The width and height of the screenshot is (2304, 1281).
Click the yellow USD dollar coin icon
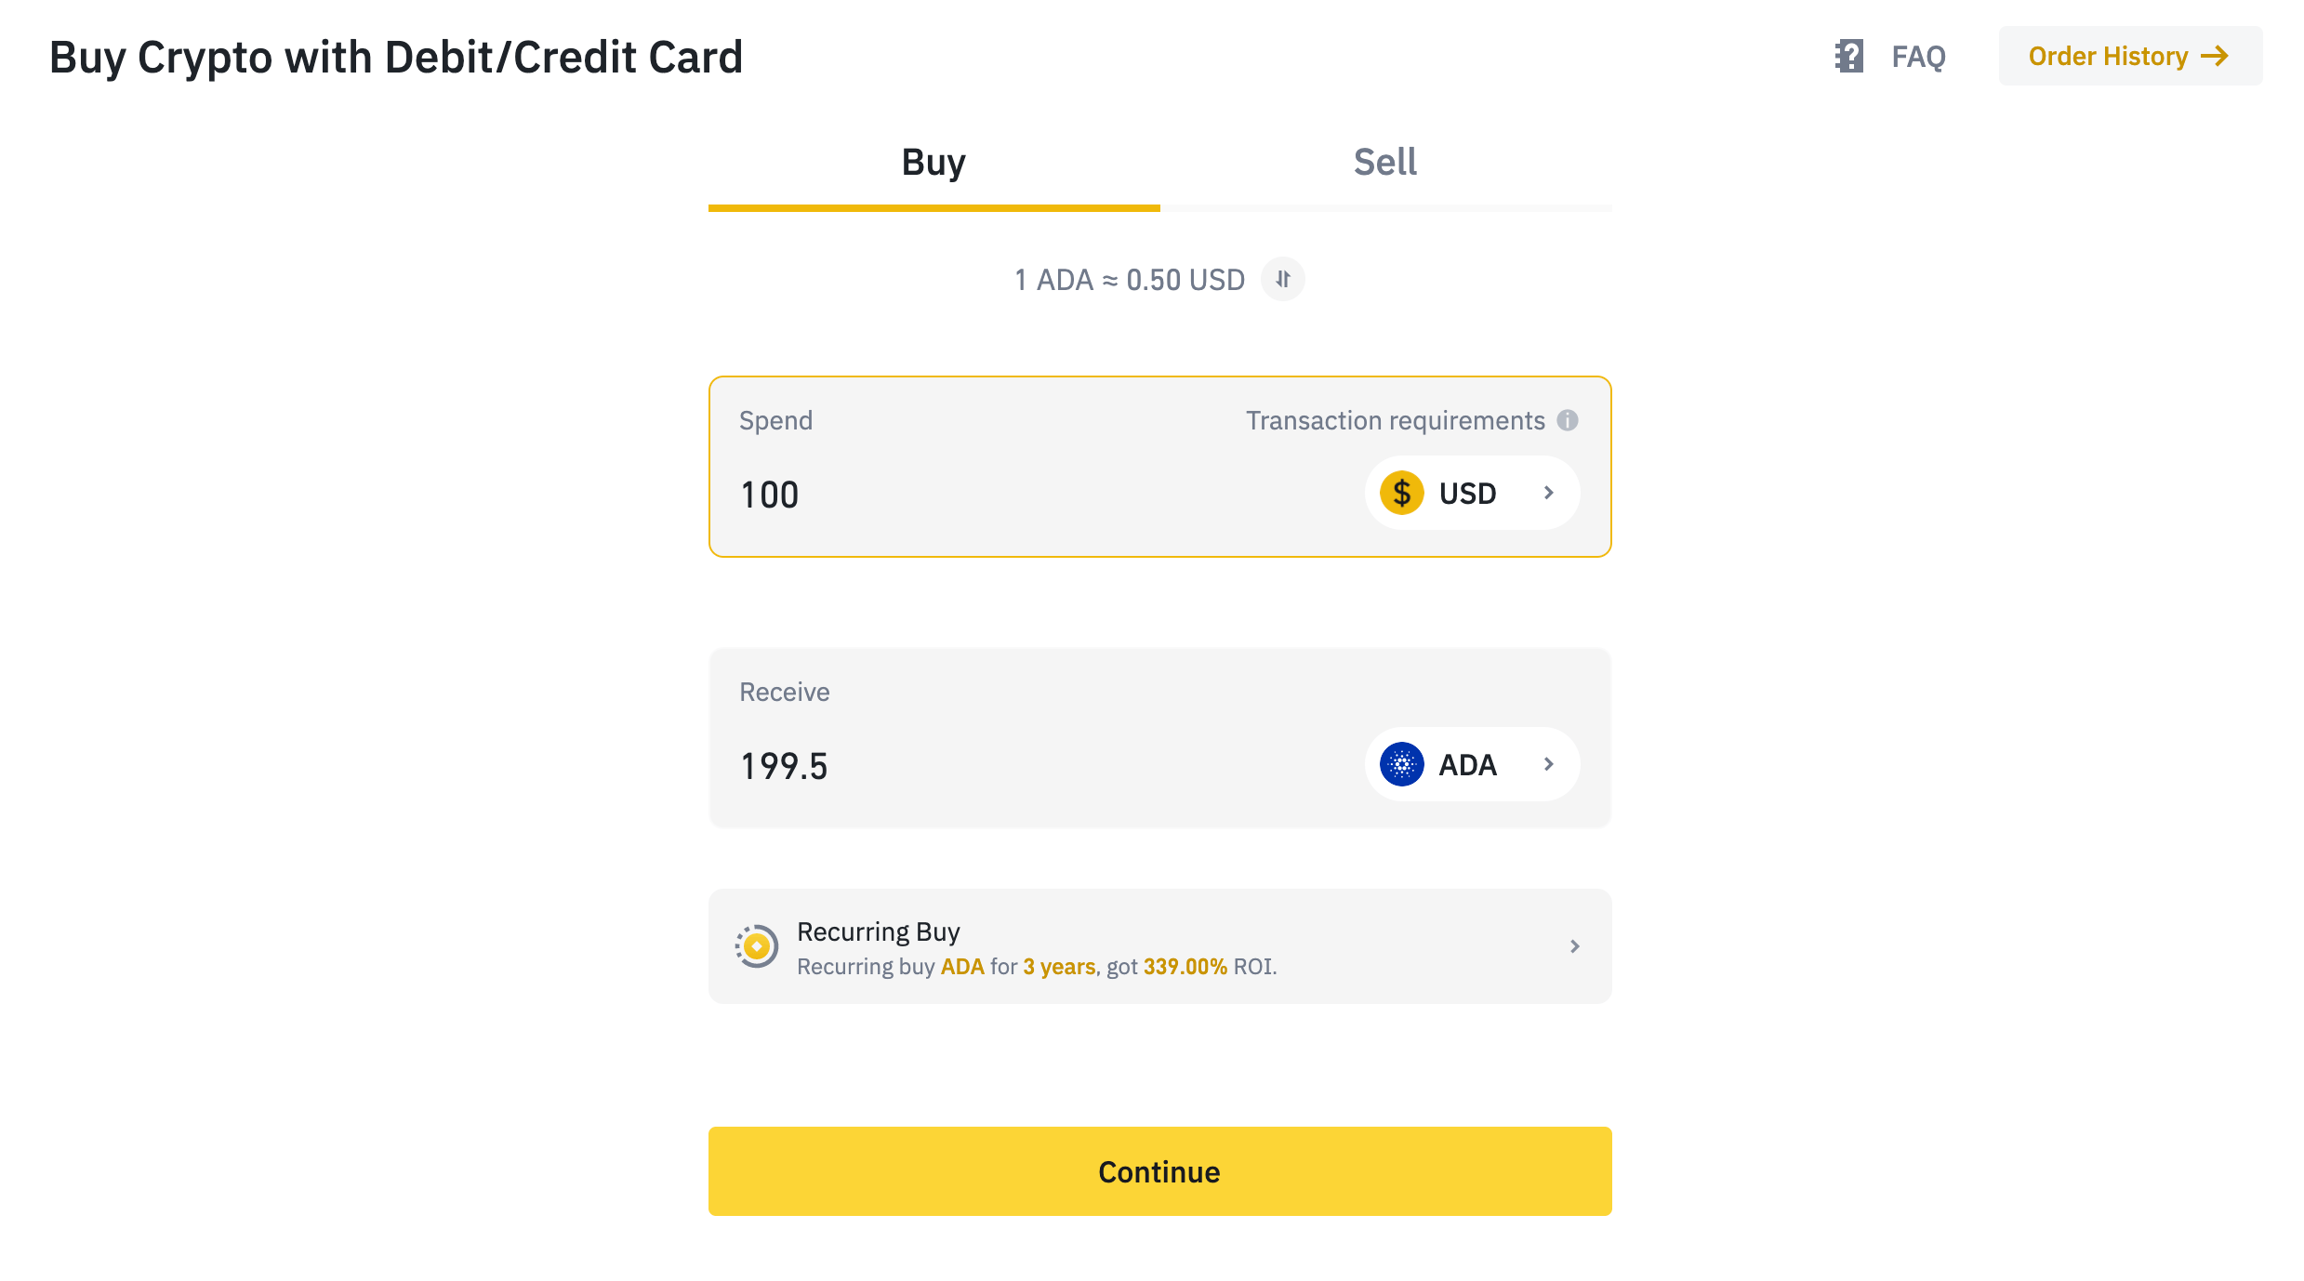coord(1402,493)
